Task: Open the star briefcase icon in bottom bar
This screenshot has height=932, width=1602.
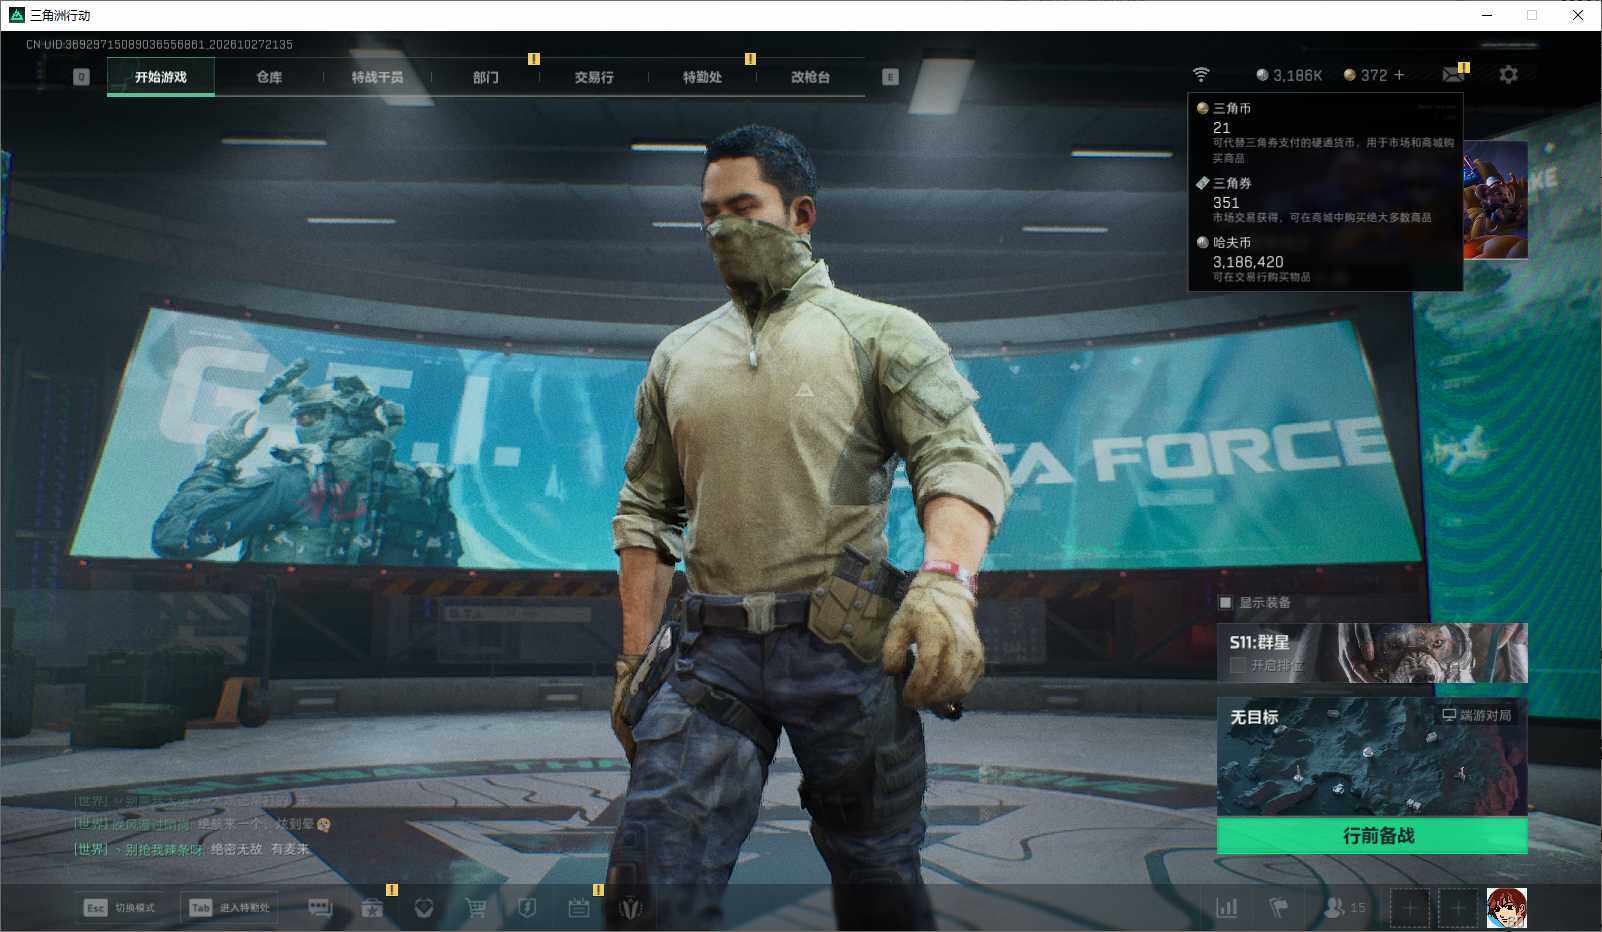Action: [372, 908]
